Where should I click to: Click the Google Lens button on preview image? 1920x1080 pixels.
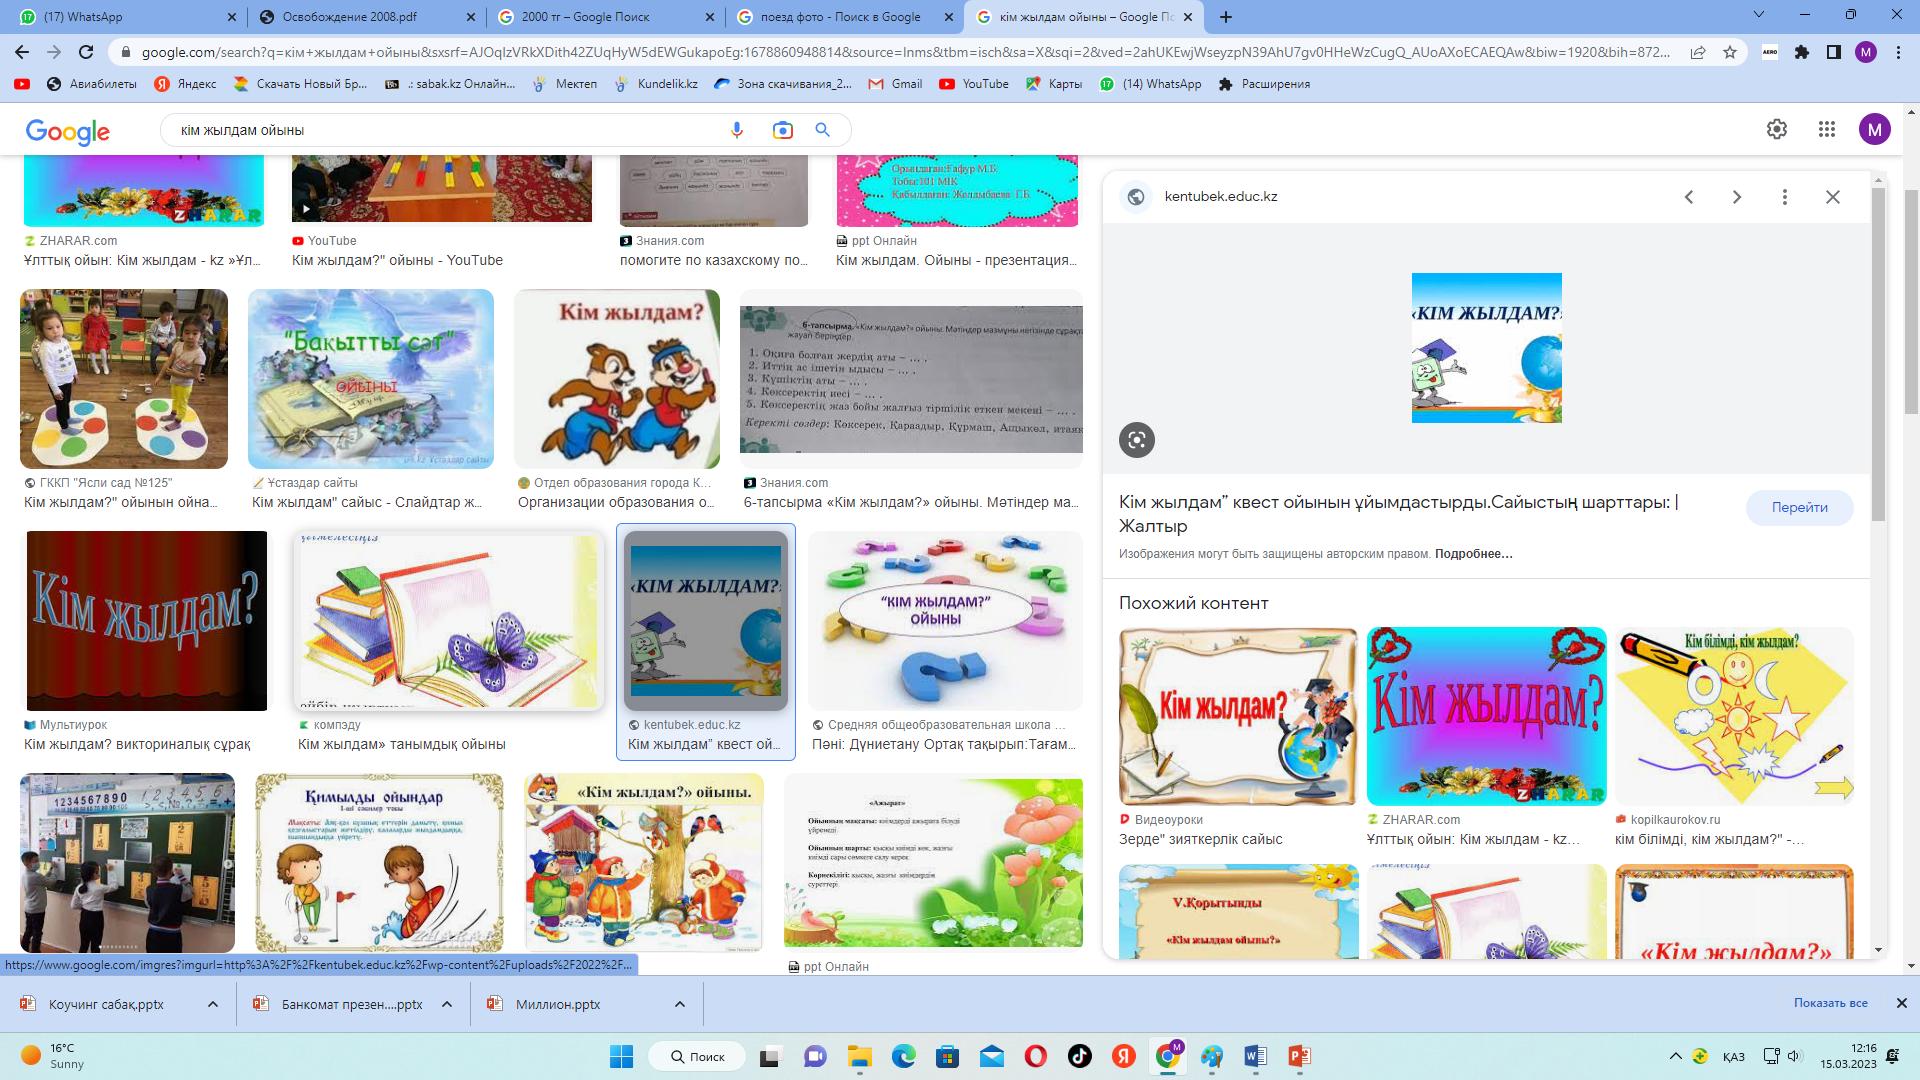pos(1136,440)
